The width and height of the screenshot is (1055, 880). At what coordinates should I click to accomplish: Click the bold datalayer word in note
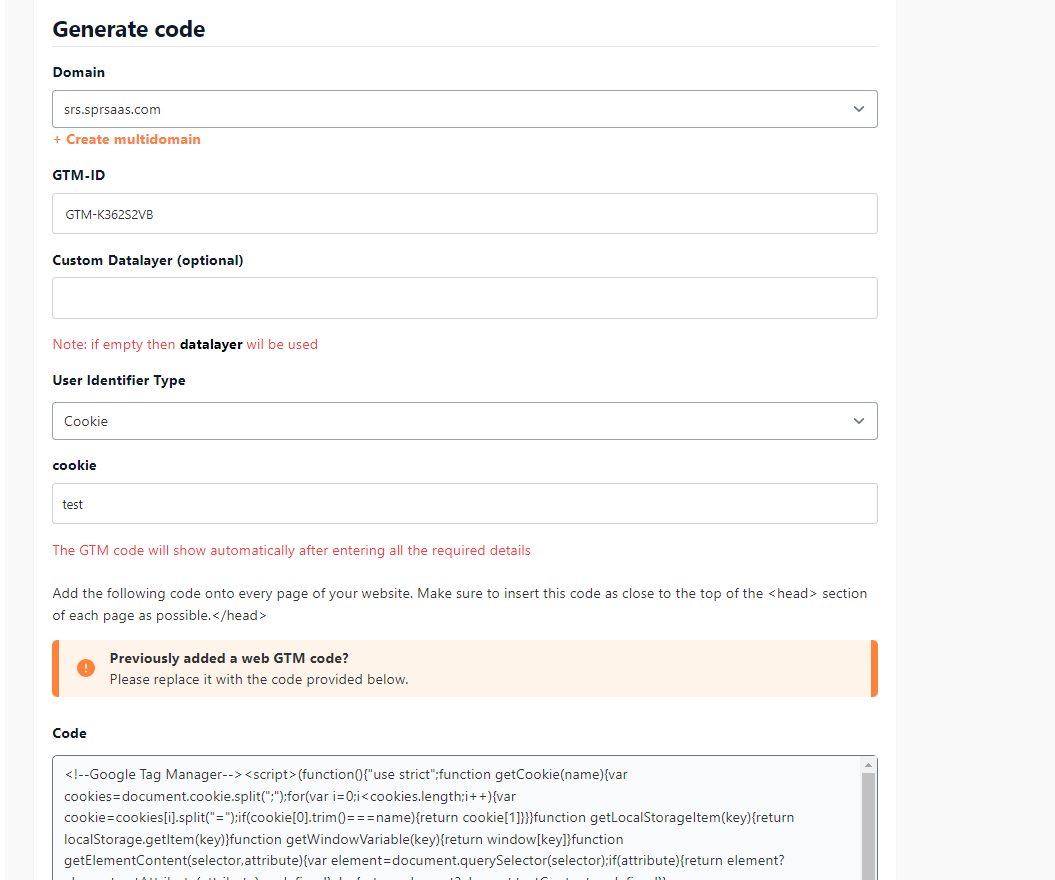pyautogui.click(x=211, y=344)
